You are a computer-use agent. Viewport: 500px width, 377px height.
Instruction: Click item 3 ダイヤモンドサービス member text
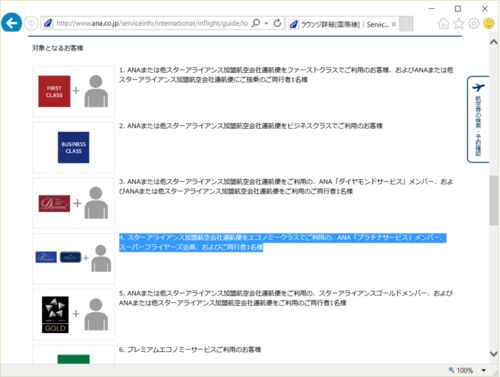click(286, 186)
